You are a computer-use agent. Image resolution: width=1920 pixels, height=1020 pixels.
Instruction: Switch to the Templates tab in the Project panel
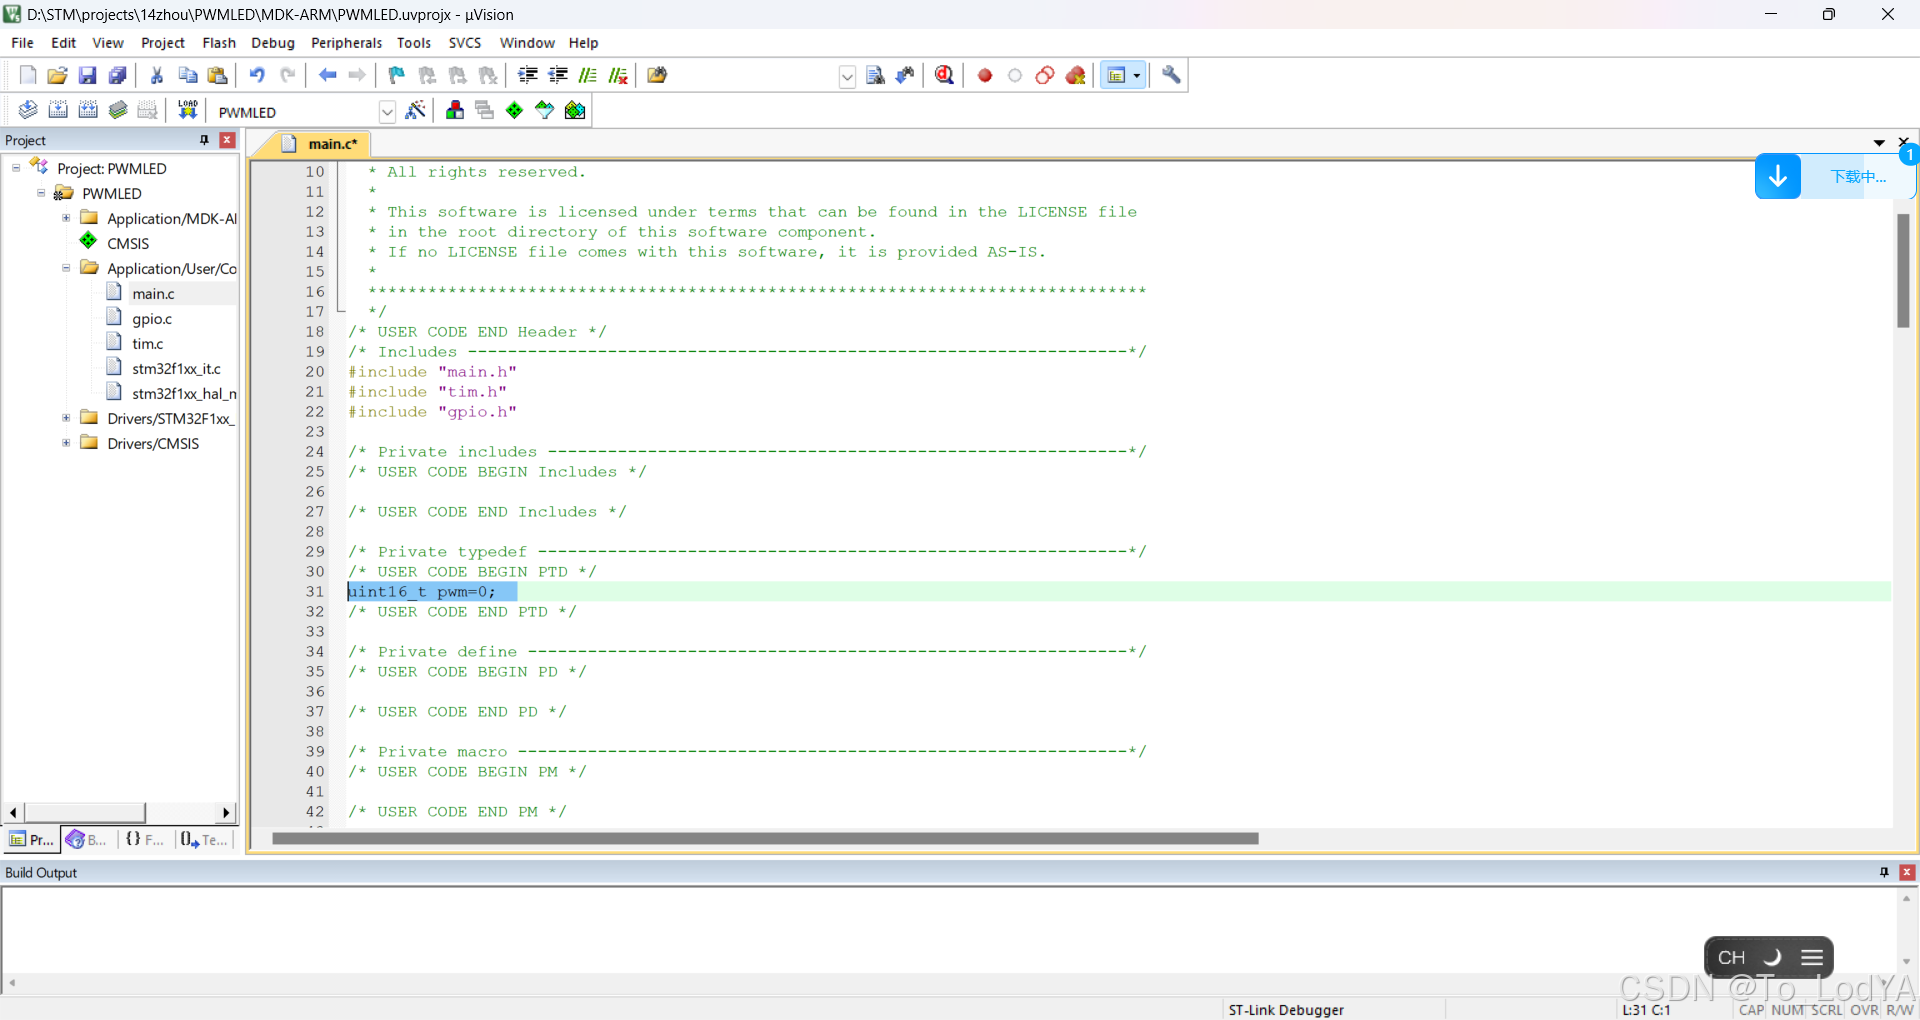click(x=205, y=840)
